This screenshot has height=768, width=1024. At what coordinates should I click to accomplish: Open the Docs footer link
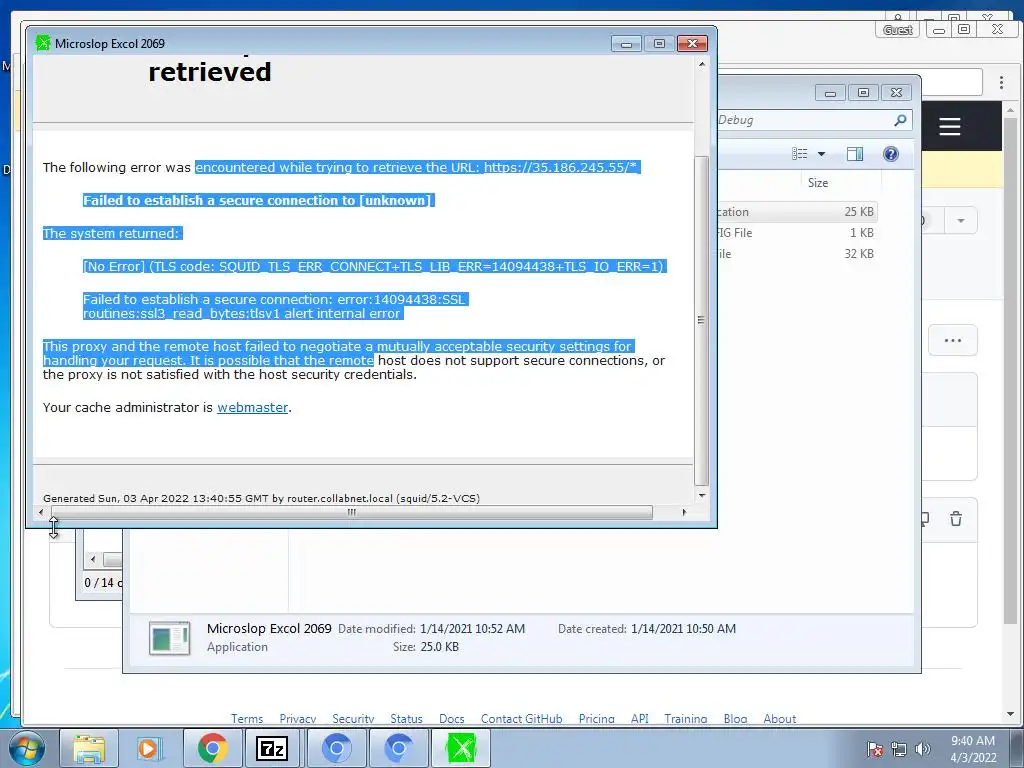tap(451, 718)
